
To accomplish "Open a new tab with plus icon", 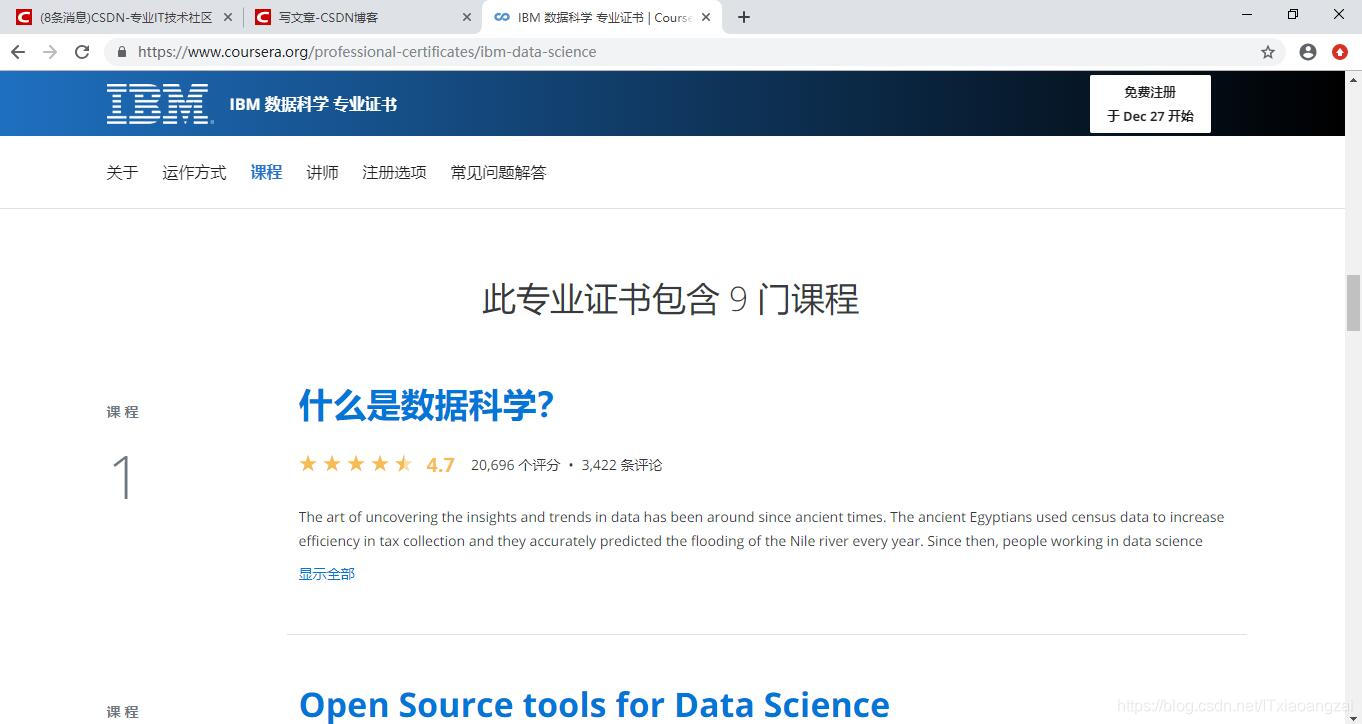I will 743,17.
